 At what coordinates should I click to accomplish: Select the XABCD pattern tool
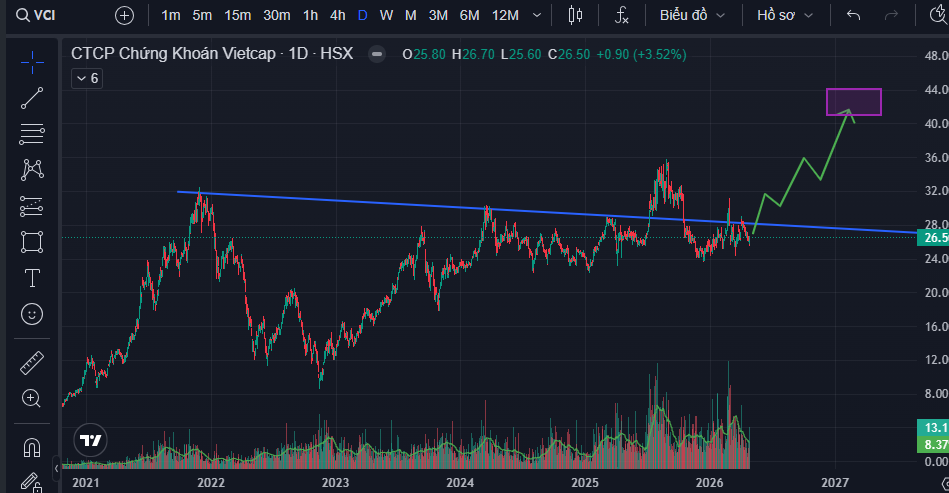[32, 170]
